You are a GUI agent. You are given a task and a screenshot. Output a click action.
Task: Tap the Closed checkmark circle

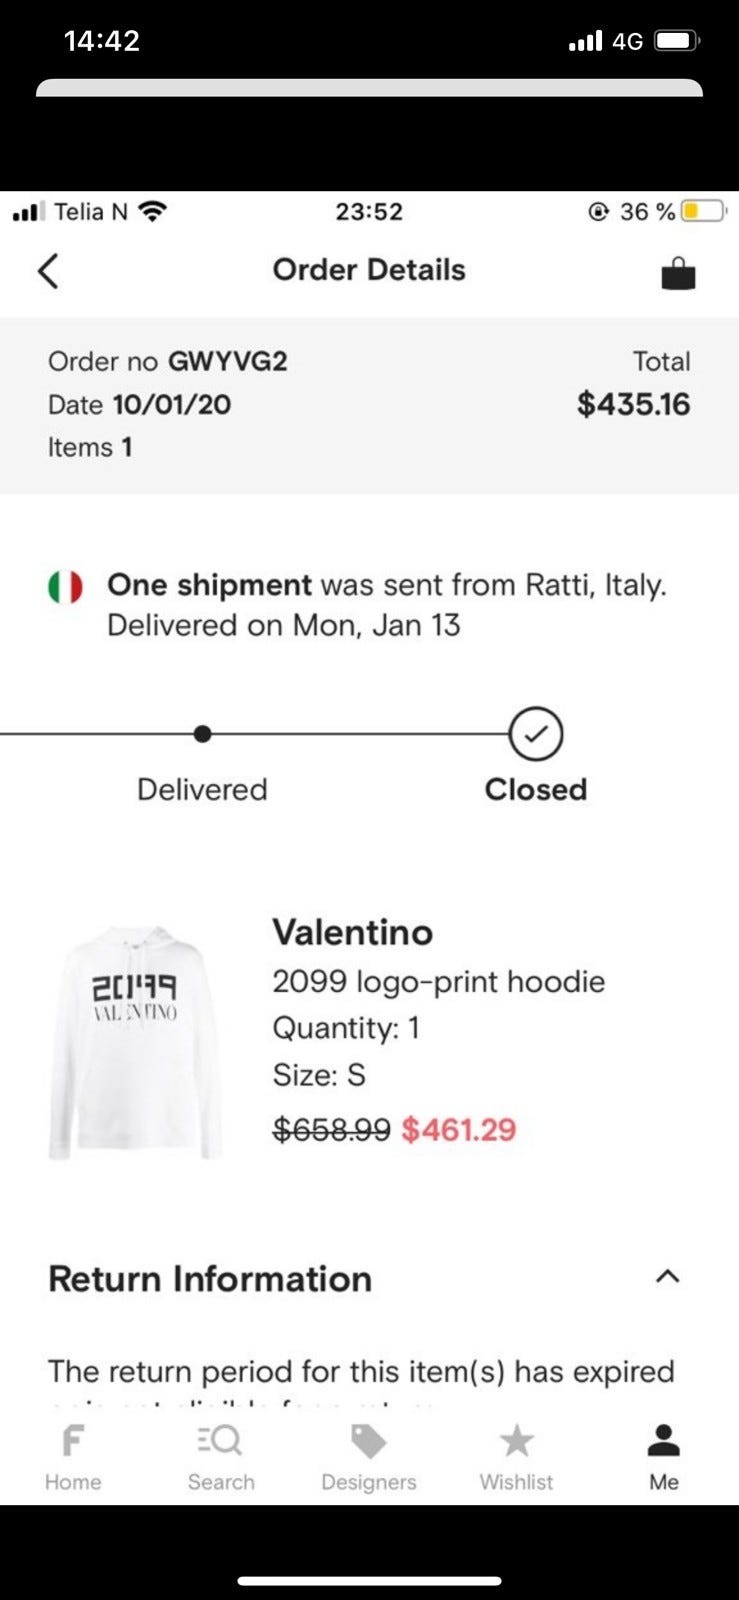(x=536, y=734)
